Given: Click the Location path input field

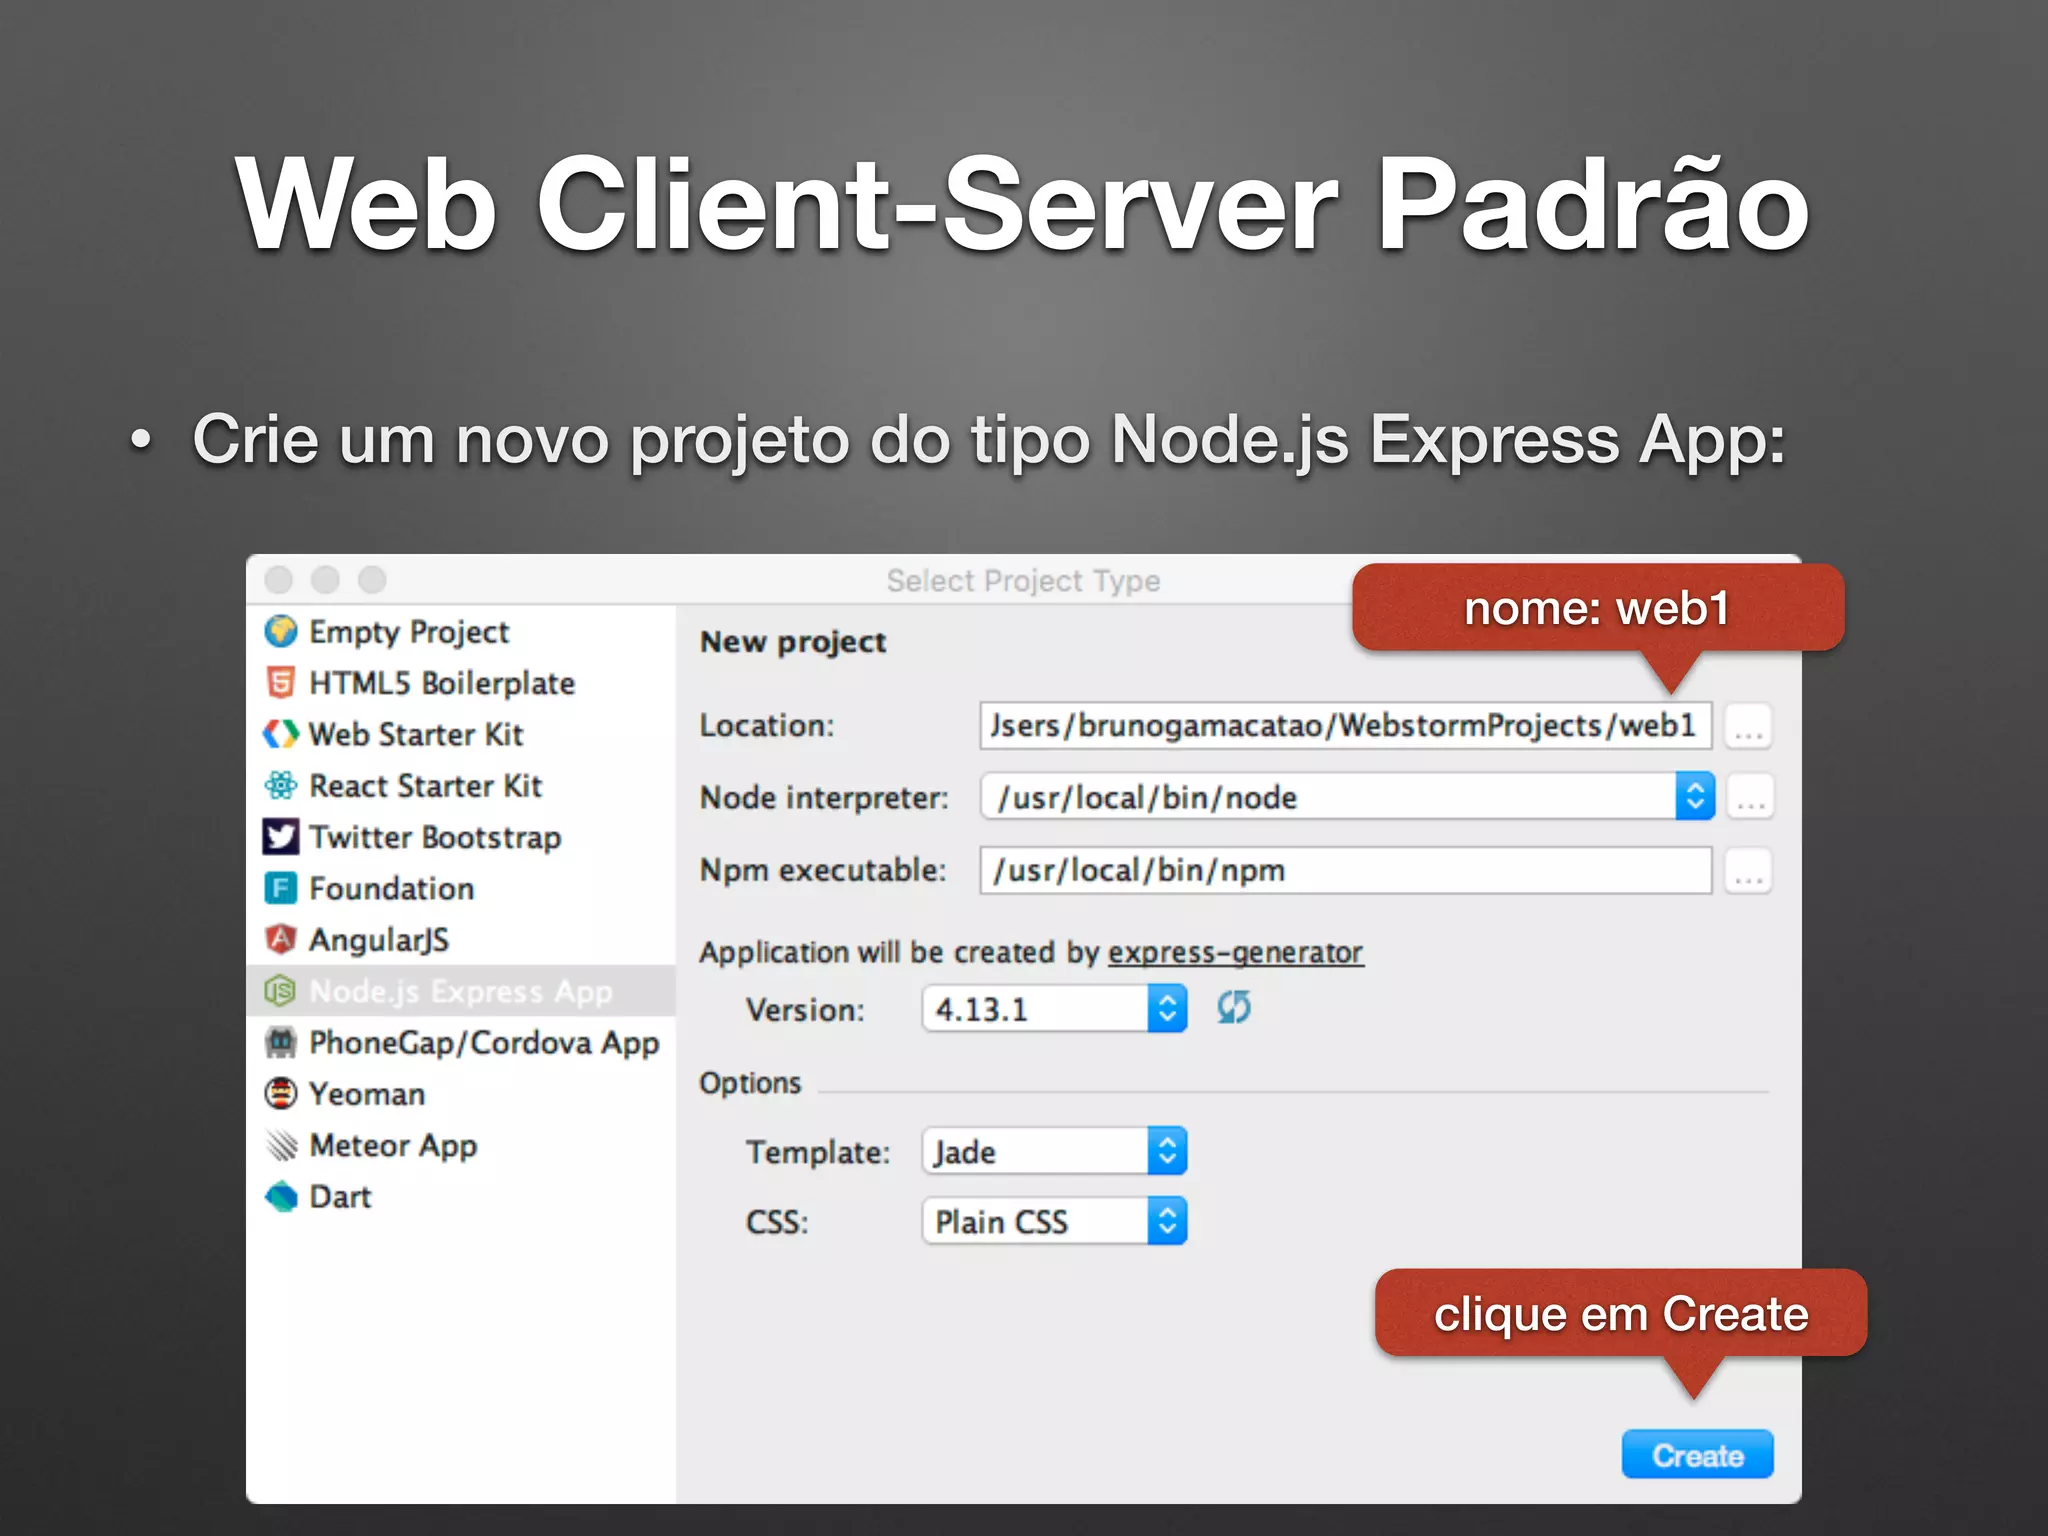Looking at the screenshot, I should pos(1346,726).
